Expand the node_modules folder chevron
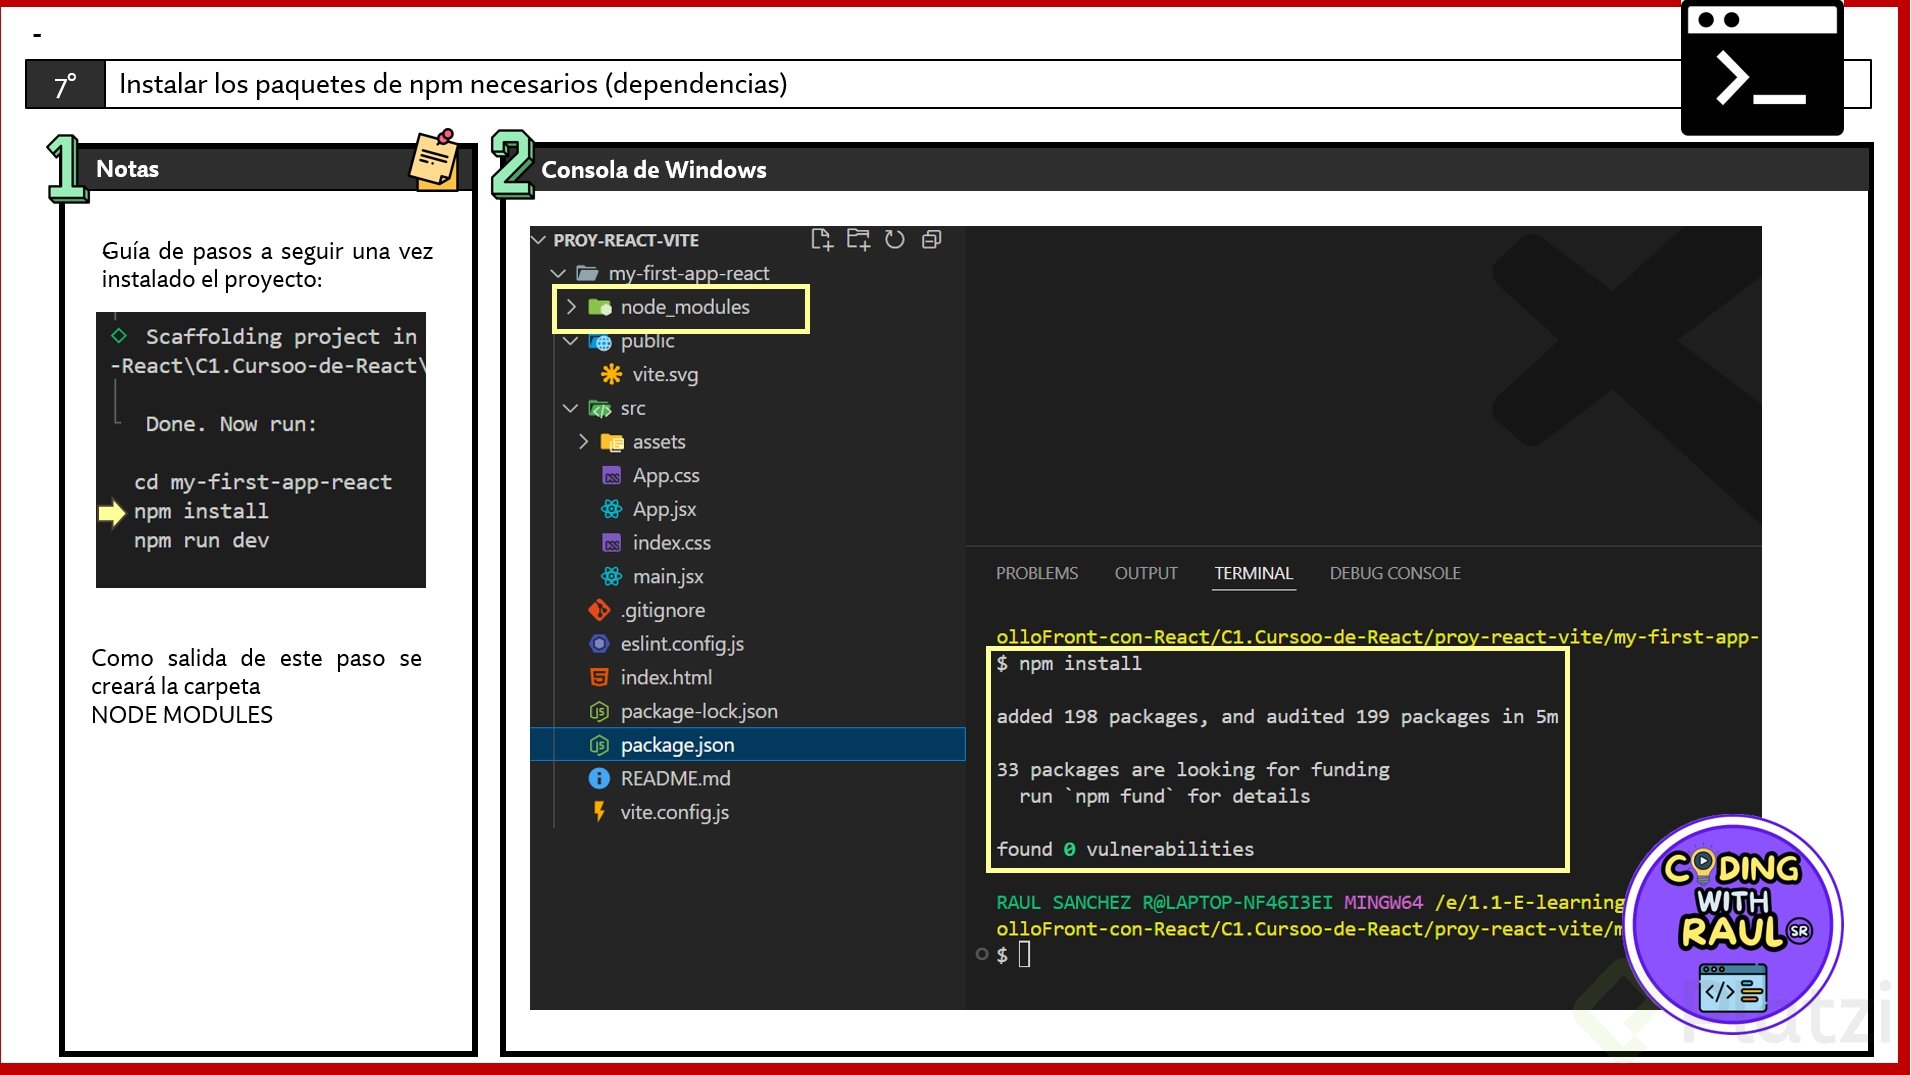 point(571,307)
